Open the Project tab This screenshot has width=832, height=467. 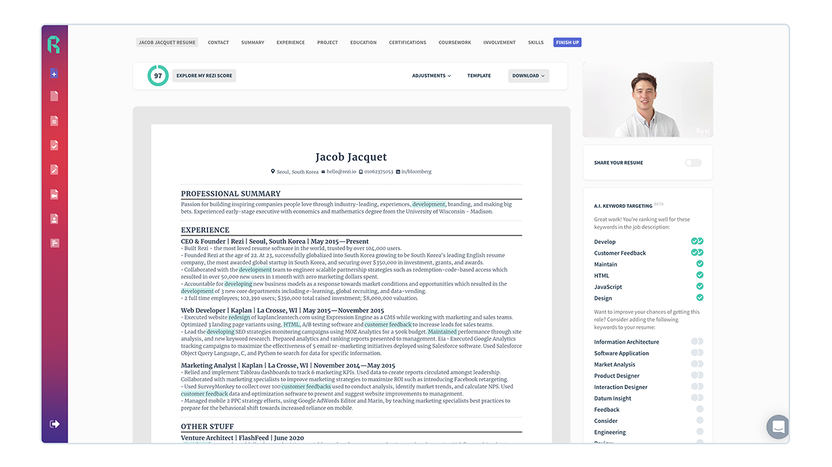327,42
